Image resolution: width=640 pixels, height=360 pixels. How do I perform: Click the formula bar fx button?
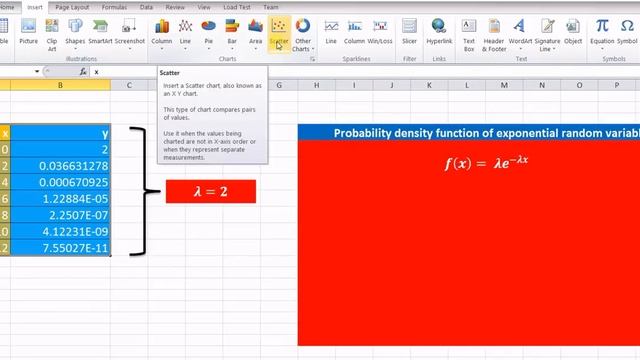tap(83, 72)
